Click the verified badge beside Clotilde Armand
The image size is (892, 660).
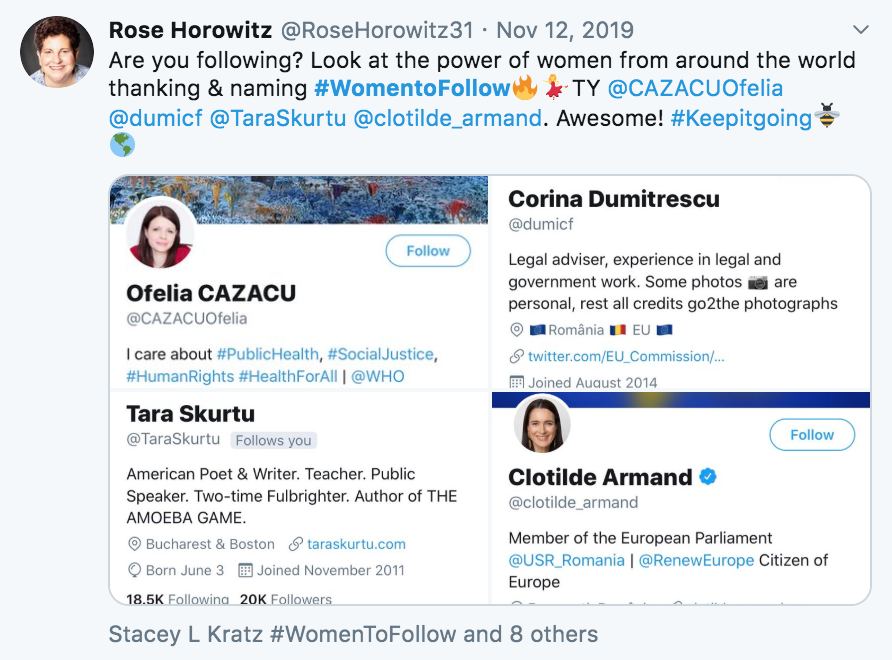[708, 477]
